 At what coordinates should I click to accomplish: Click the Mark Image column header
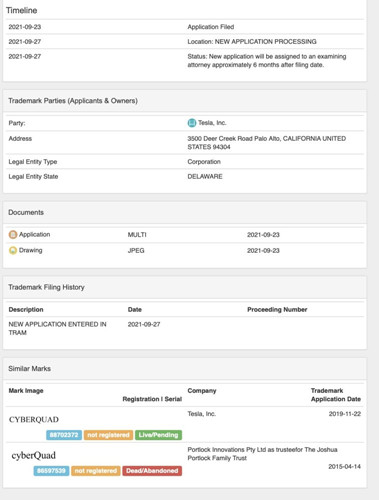26,391
